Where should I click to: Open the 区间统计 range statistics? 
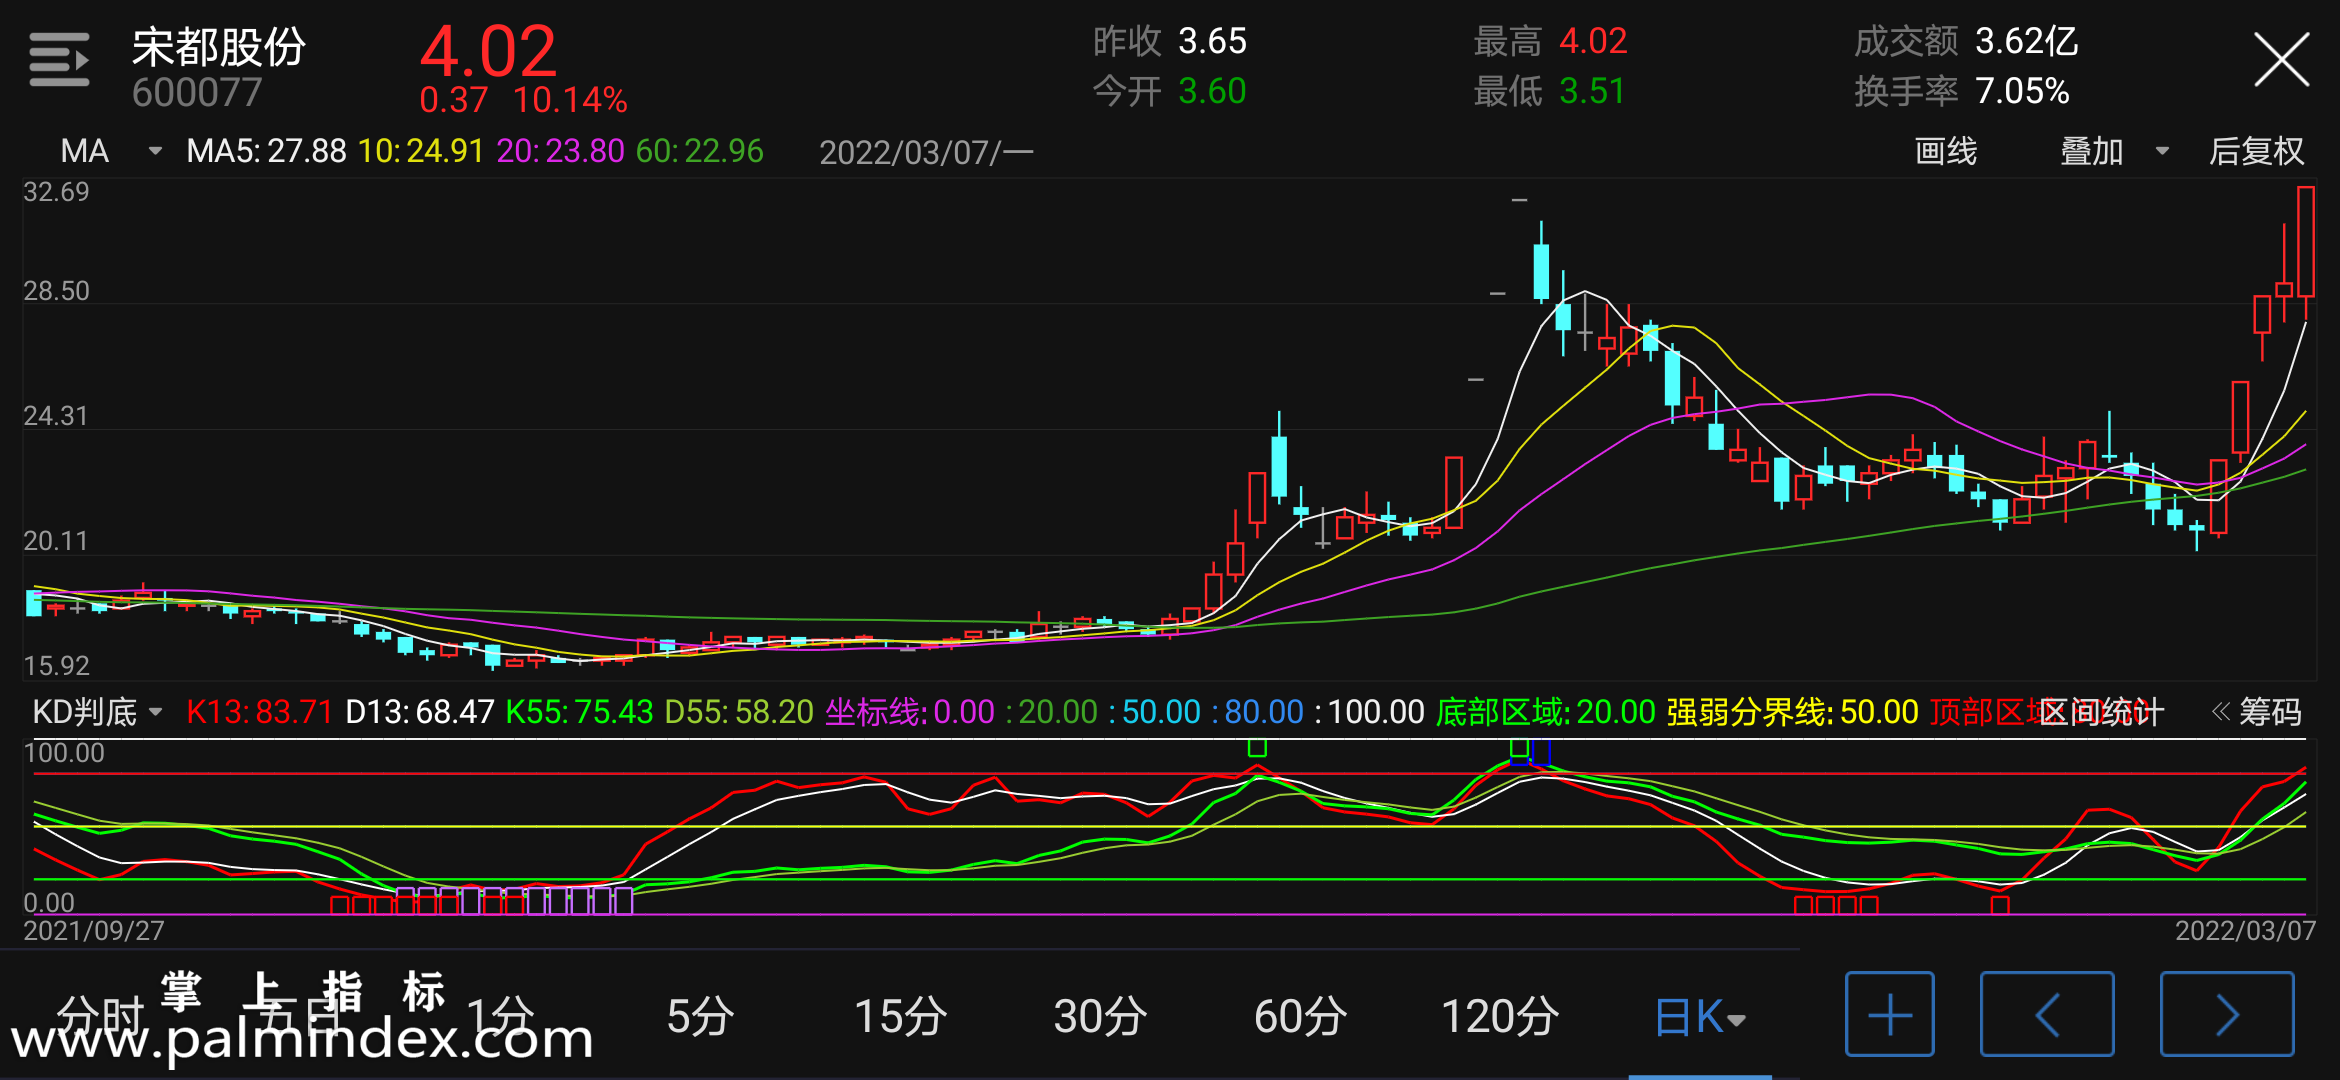pyautogui.click(x=2101, y=712)
